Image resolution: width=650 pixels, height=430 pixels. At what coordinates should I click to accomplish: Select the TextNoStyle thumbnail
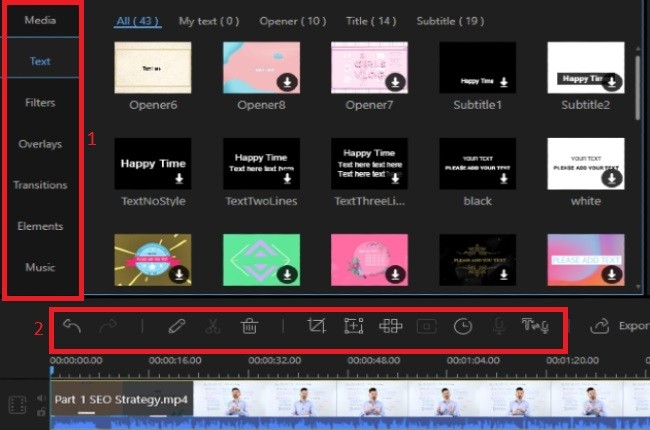153,163
